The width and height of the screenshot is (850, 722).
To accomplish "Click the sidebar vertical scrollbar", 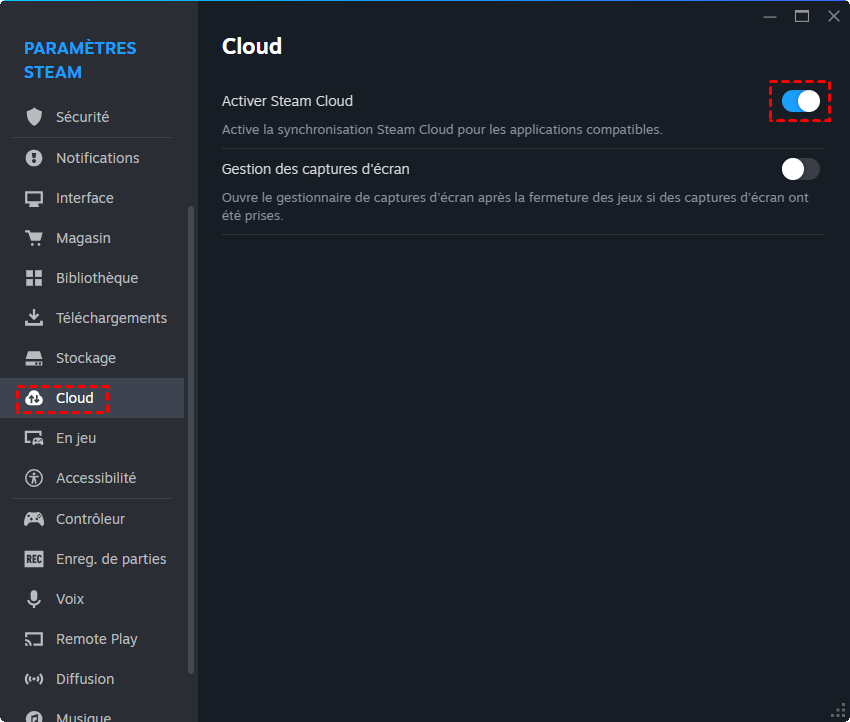I will coord(191,440).
